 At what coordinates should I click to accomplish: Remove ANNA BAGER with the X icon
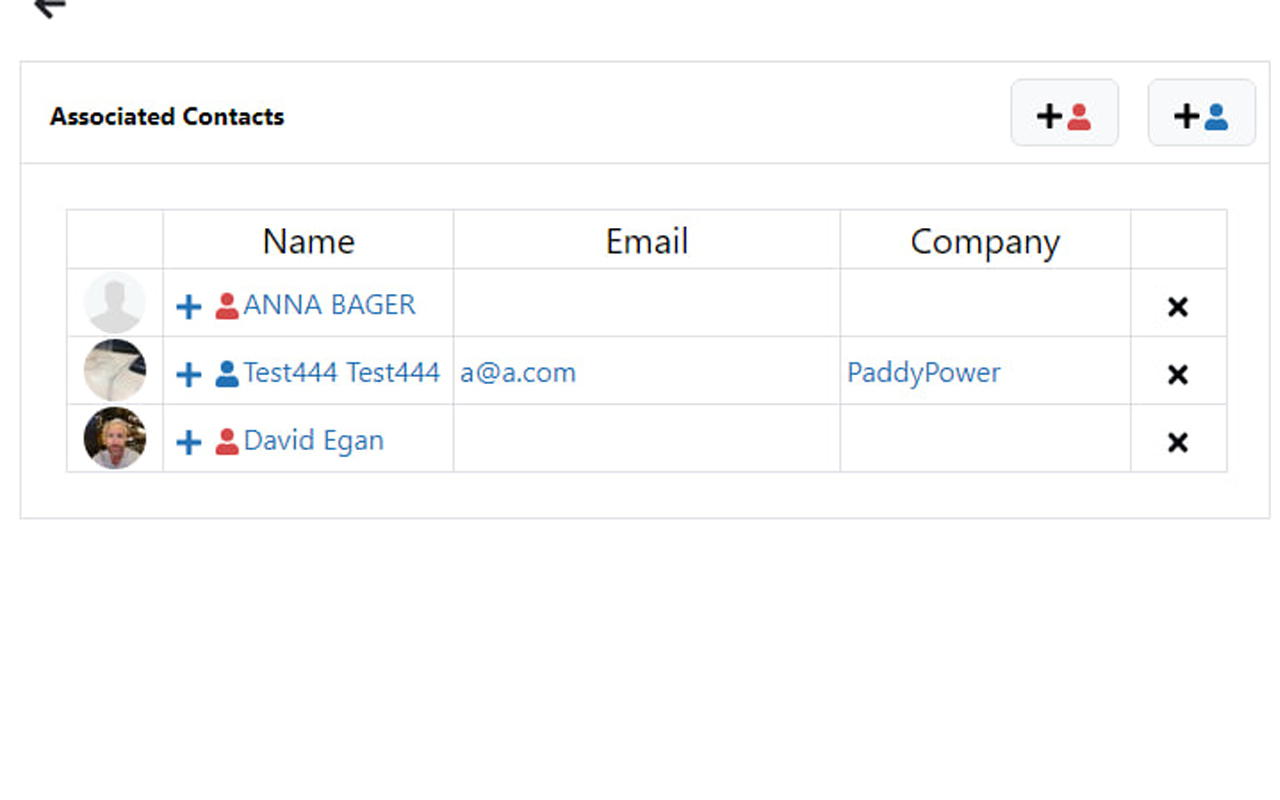pyautogui.click(x=1178, y=307)
